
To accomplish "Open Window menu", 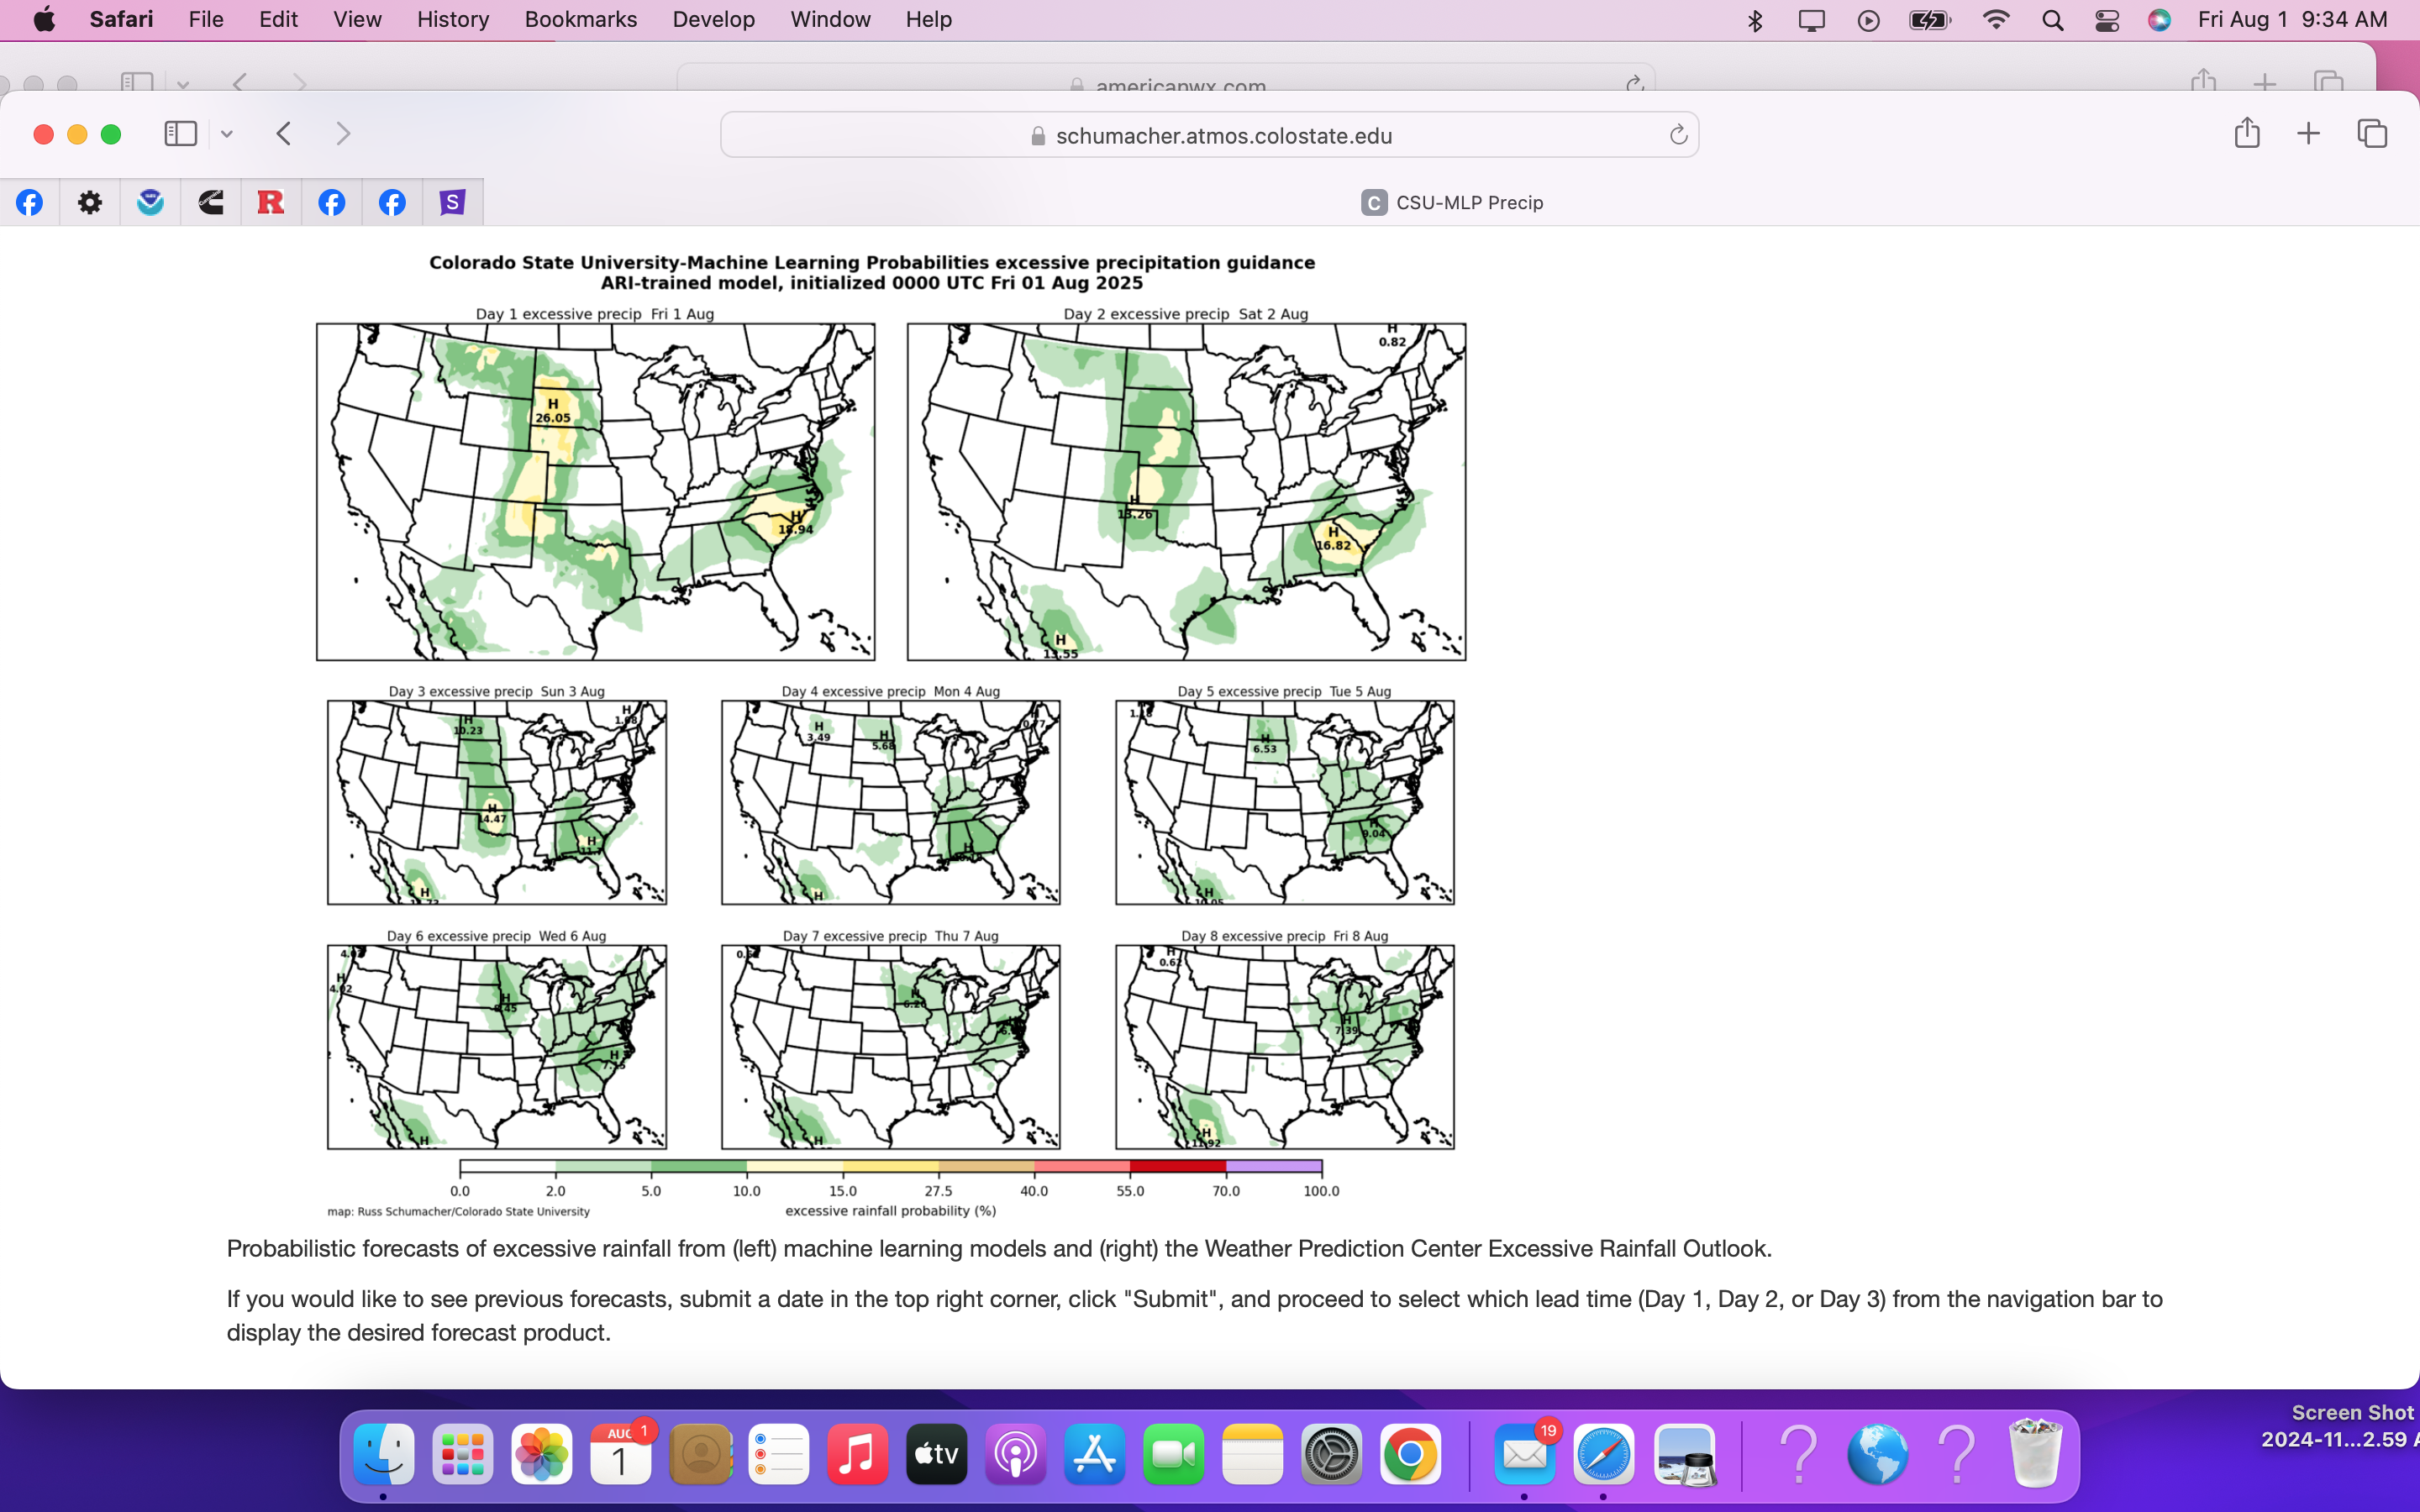I will click(x=830, y=19).
